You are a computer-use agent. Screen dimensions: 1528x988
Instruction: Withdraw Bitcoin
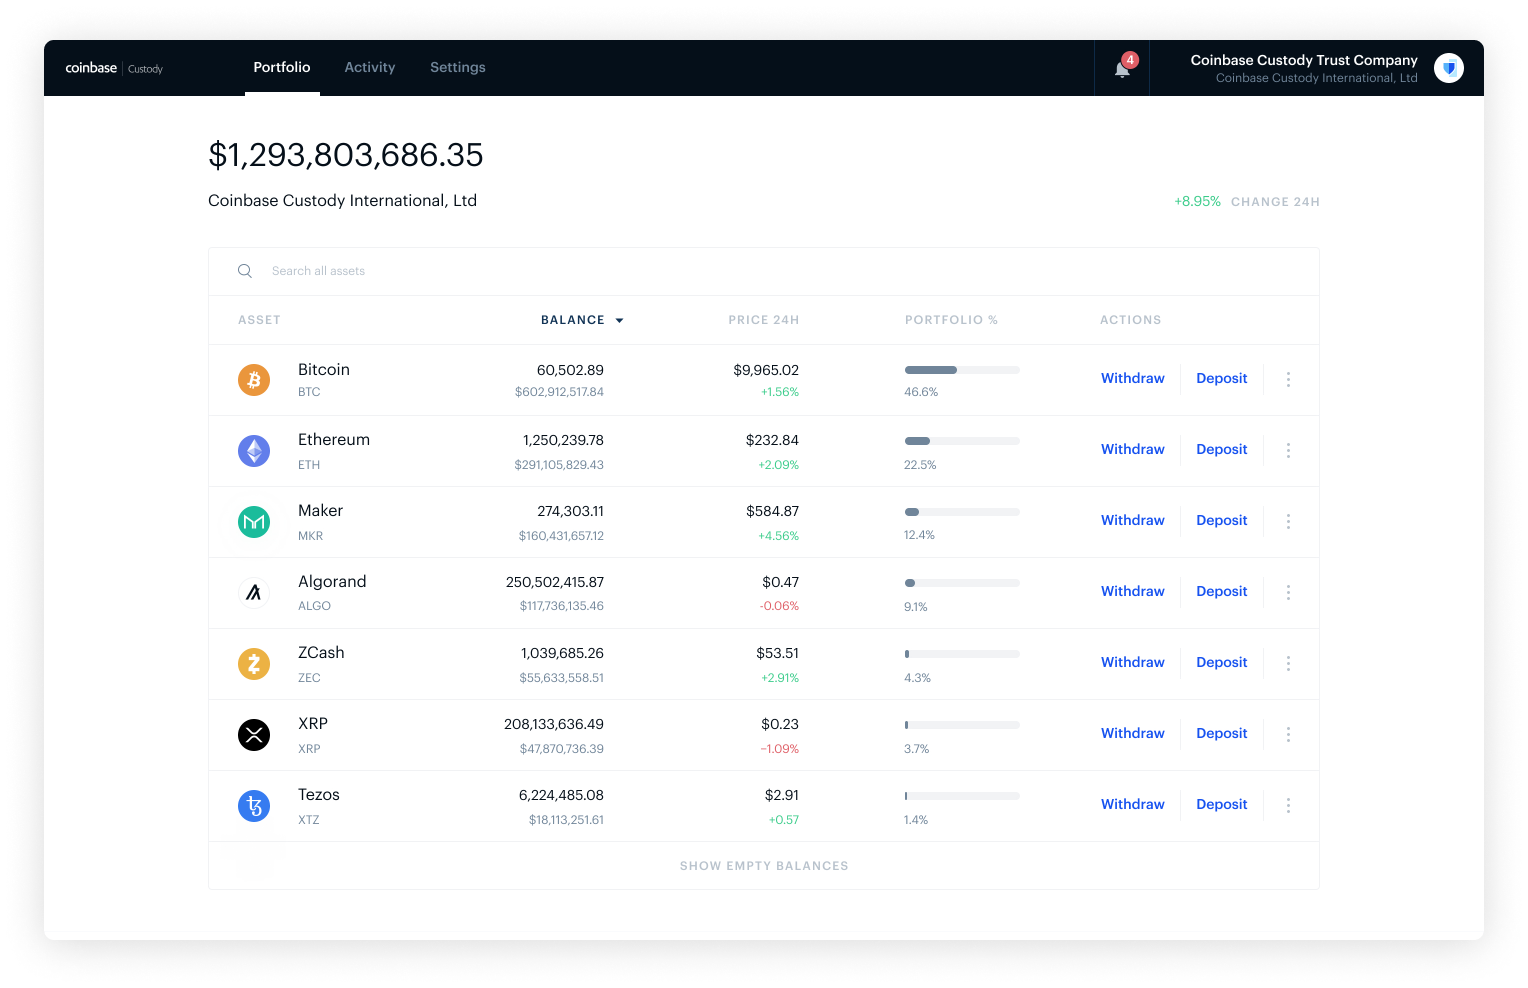pos(1133,378)
